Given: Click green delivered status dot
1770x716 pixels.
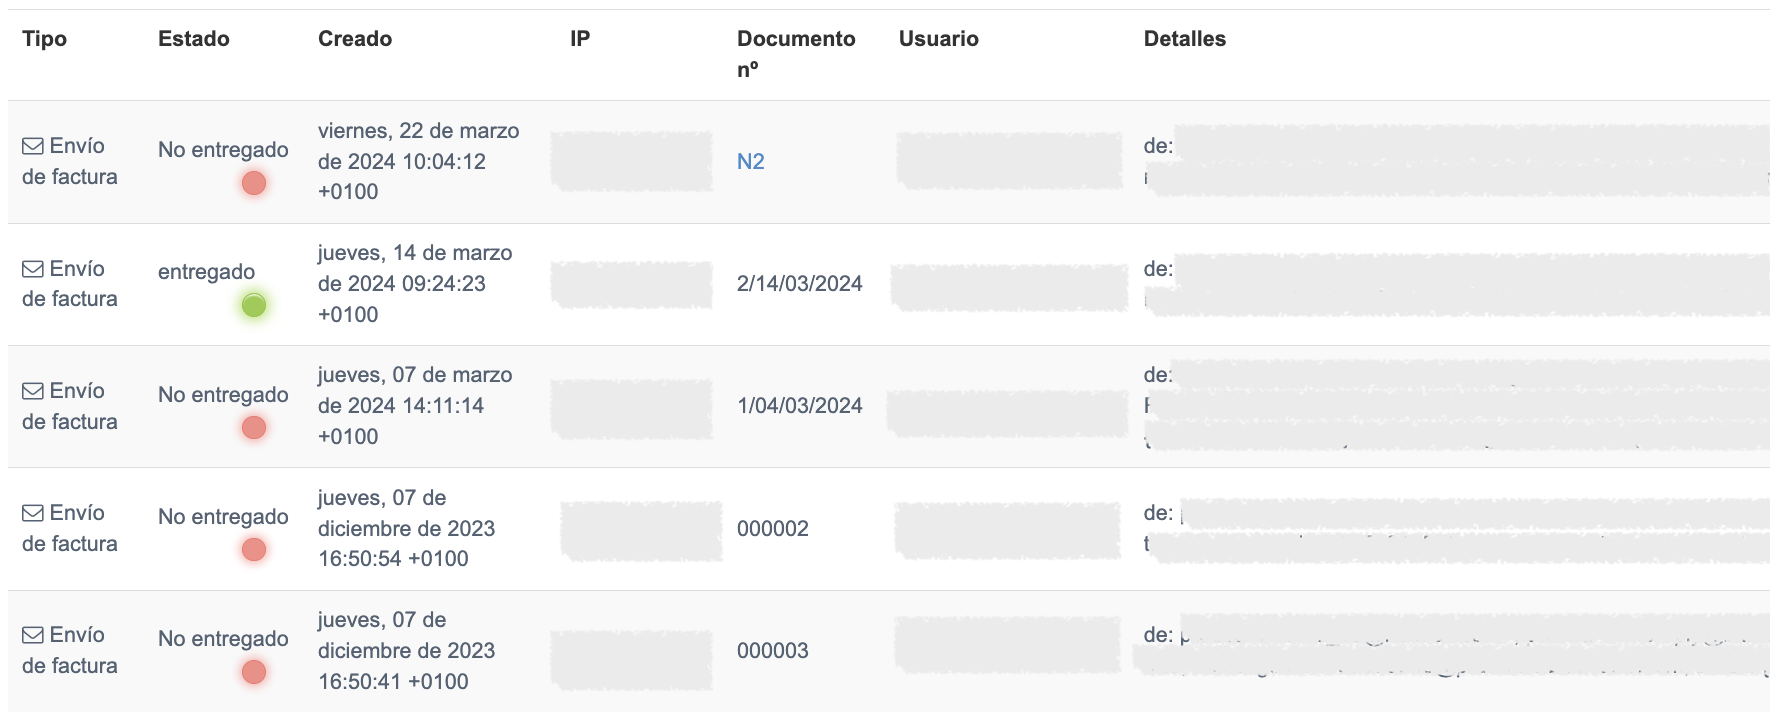Looking at the screenshot, I should pos(254,305).
